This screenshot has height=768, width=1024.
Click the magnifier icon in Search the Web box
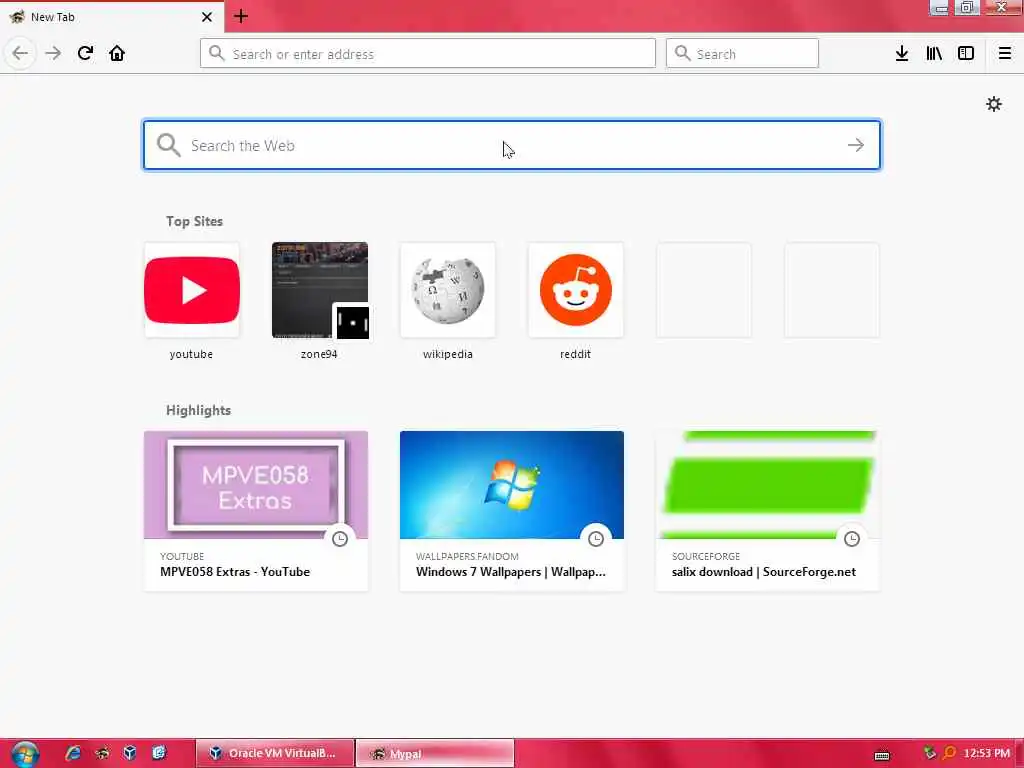click(x=168, y=145)
